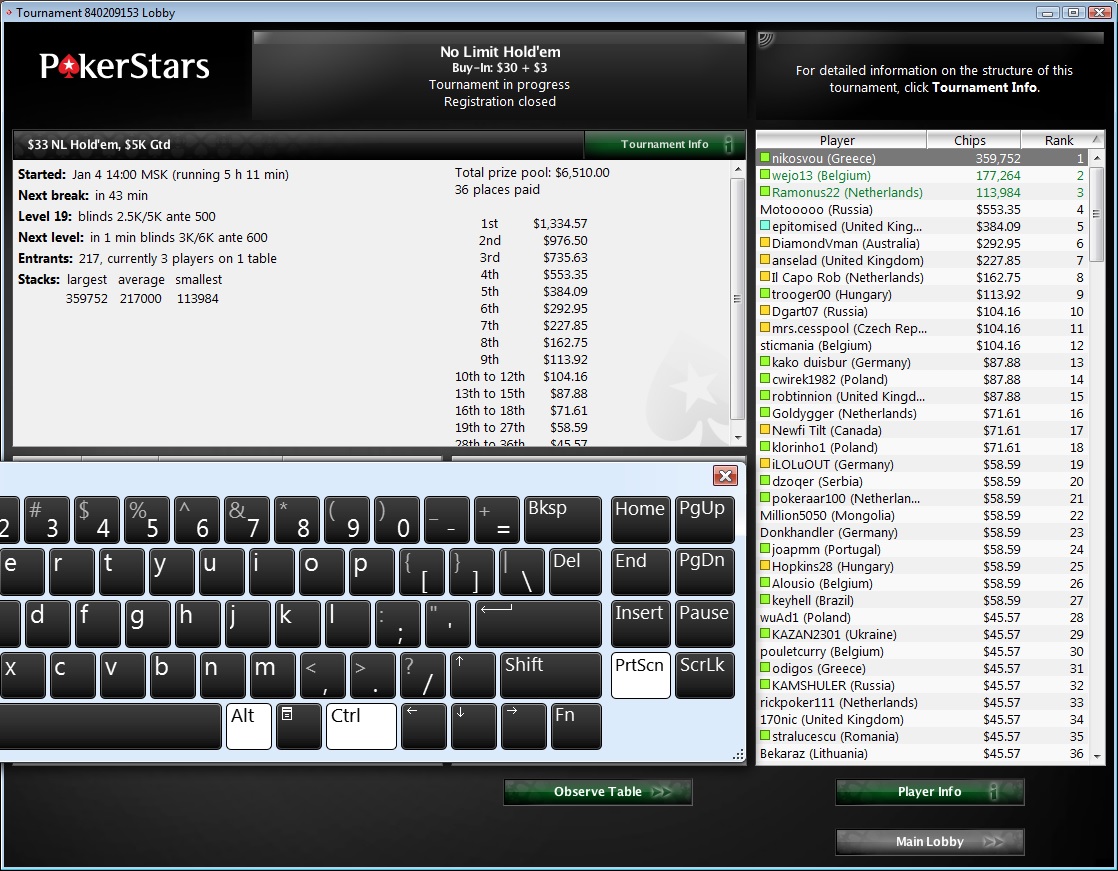1118x871 pixels.
Task: Click the m key on keyboard
Action: [272, 675]
